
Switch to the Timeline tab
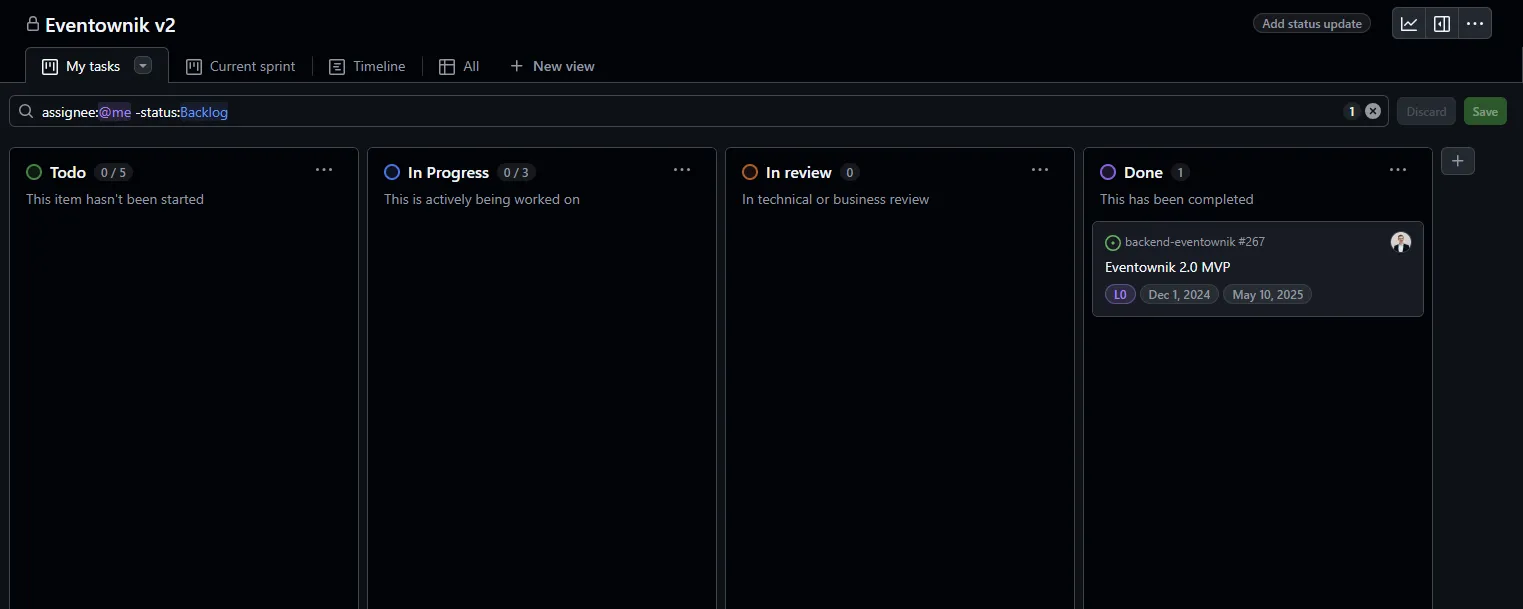click(x=367, y=66)
